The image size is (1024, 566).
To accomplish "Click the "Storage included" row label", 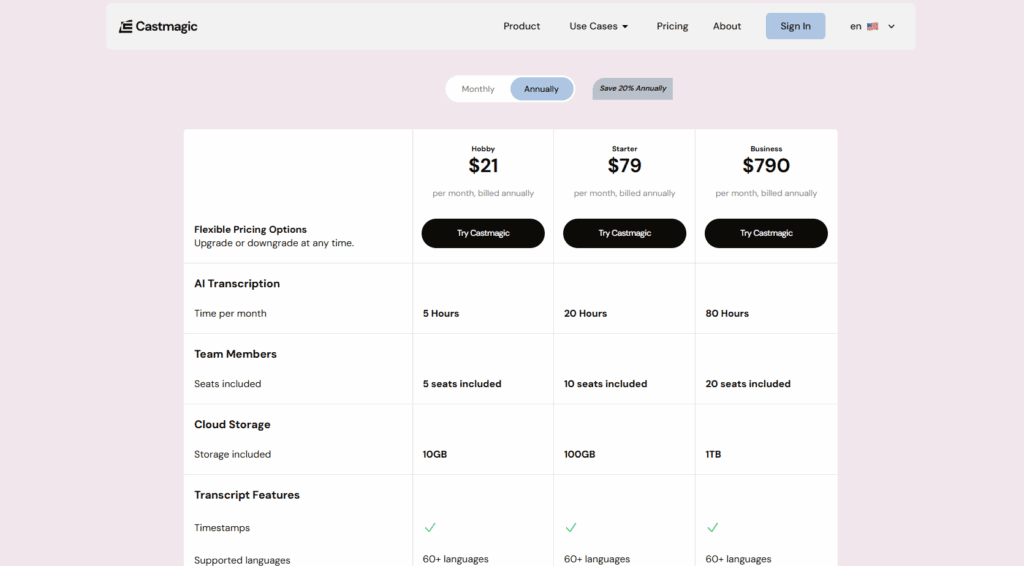I will (x=232, y=454).
